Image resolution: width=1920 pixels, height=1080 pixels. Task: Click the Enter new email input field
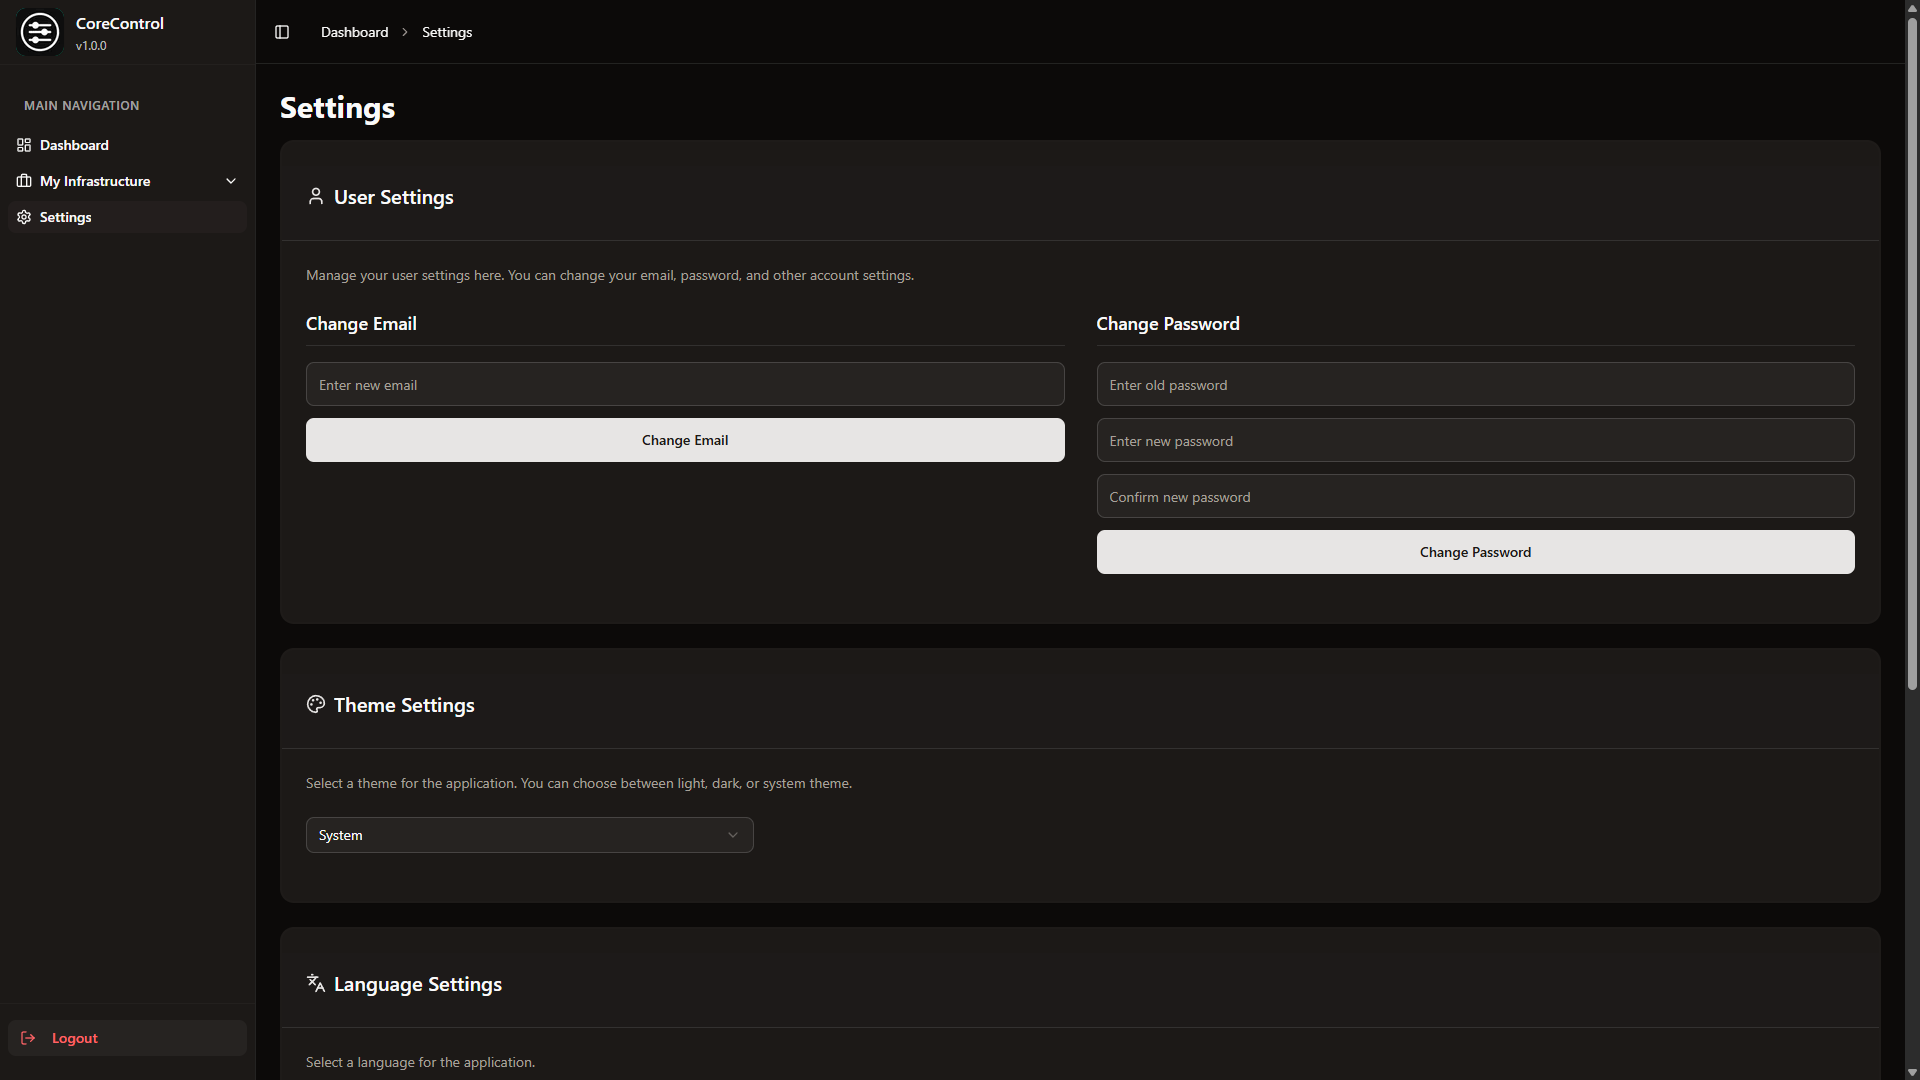(x=684, y=384)
